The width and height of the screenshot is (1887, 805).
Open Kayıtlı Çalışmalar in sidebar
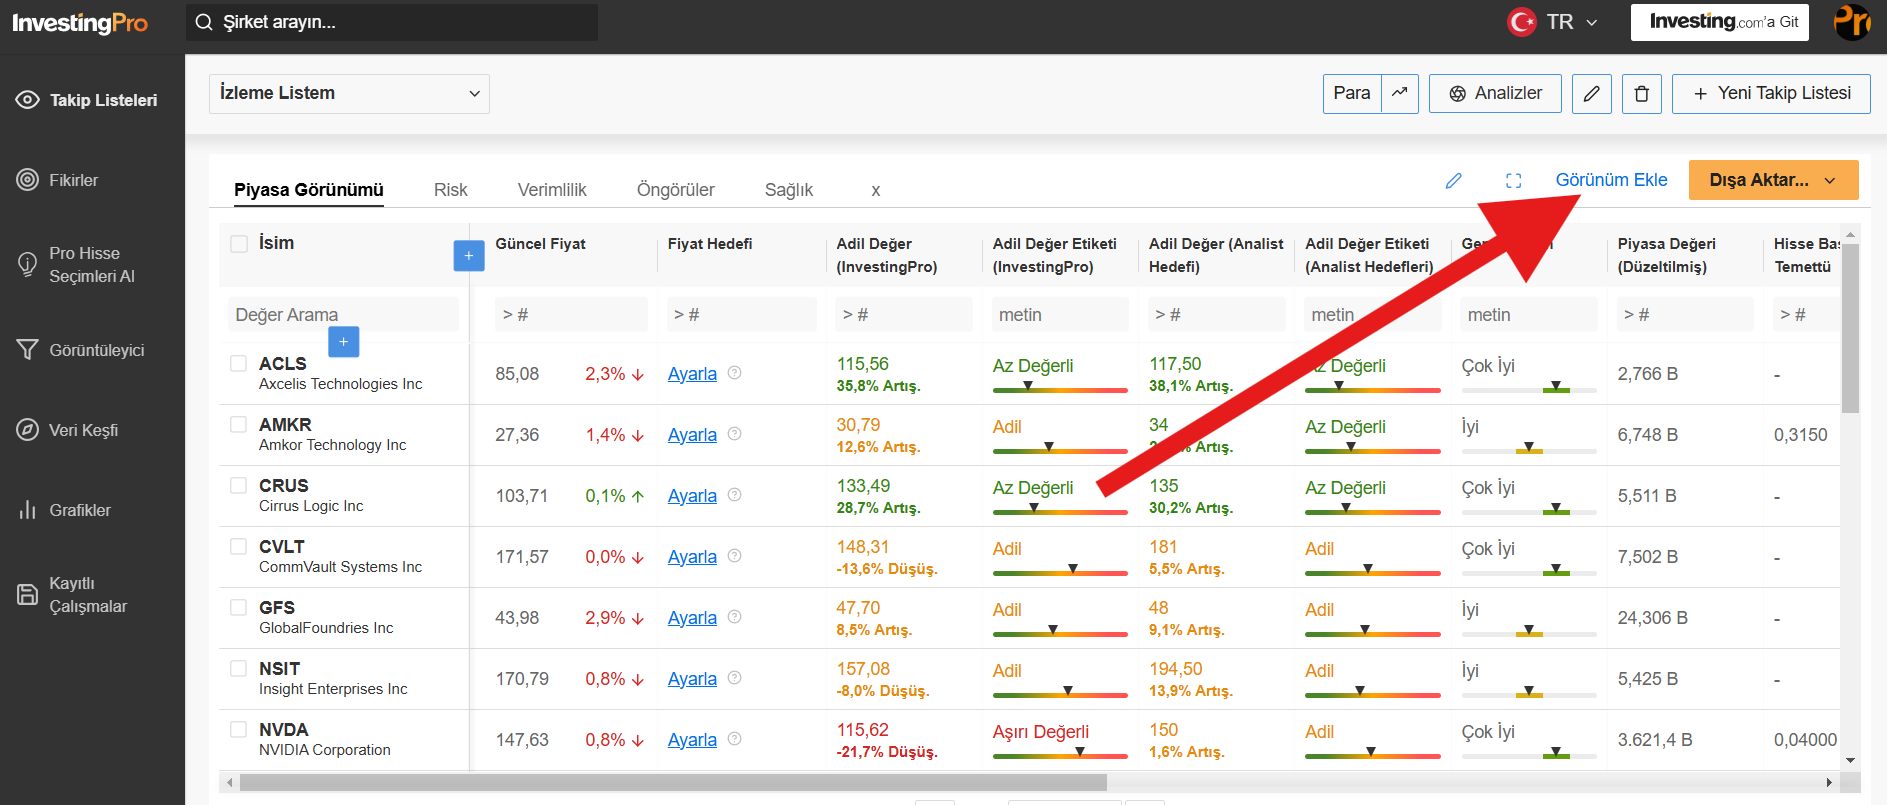tap(72, 595)
